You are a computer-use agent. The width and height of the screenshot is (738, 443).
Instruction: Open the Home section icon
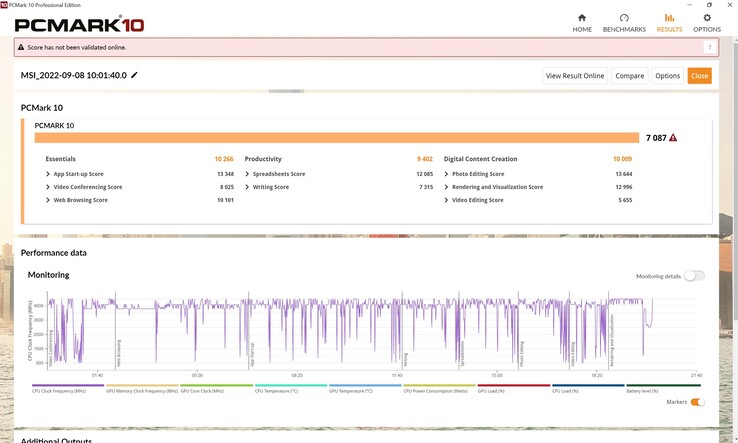[582, 18]
